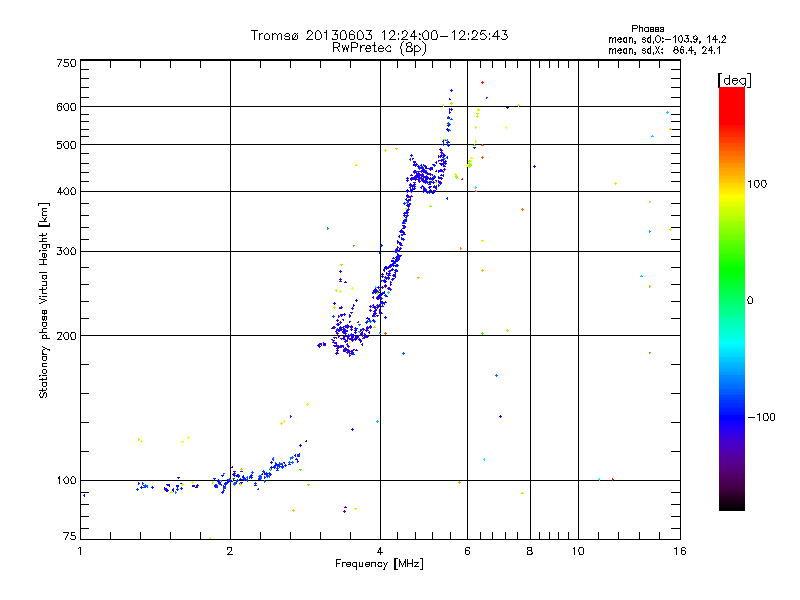The image size is (800, 600).
Task: Click the '4' x-axis tick label
Action: tap(380, 551)
